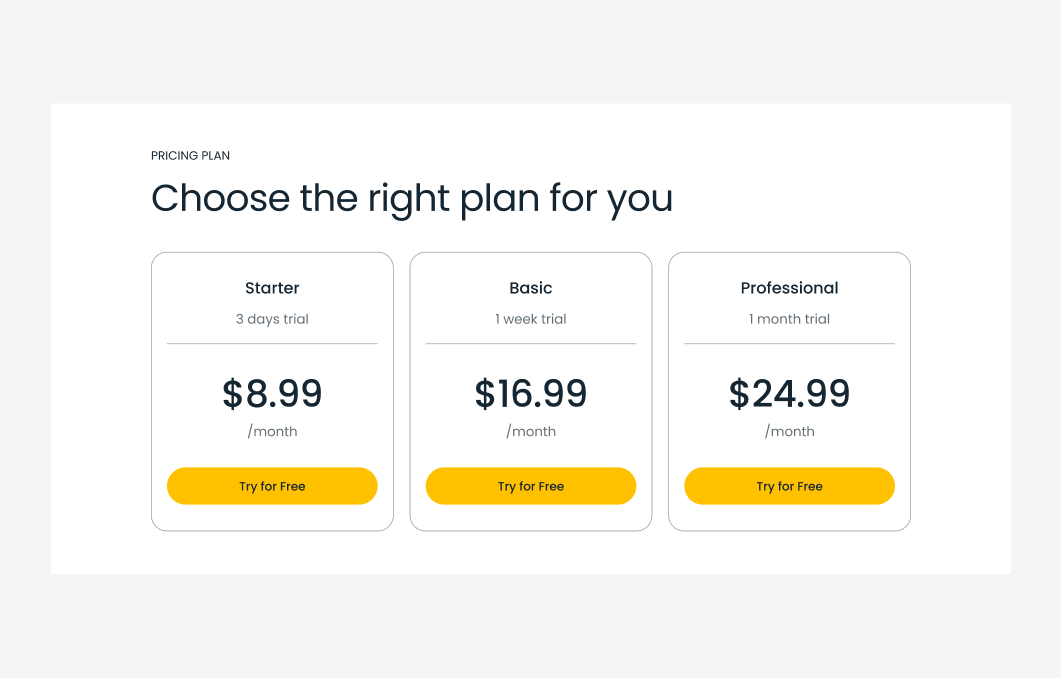Click /month under the Professional price
This screenshot has width=1061, height=678.
790,431
